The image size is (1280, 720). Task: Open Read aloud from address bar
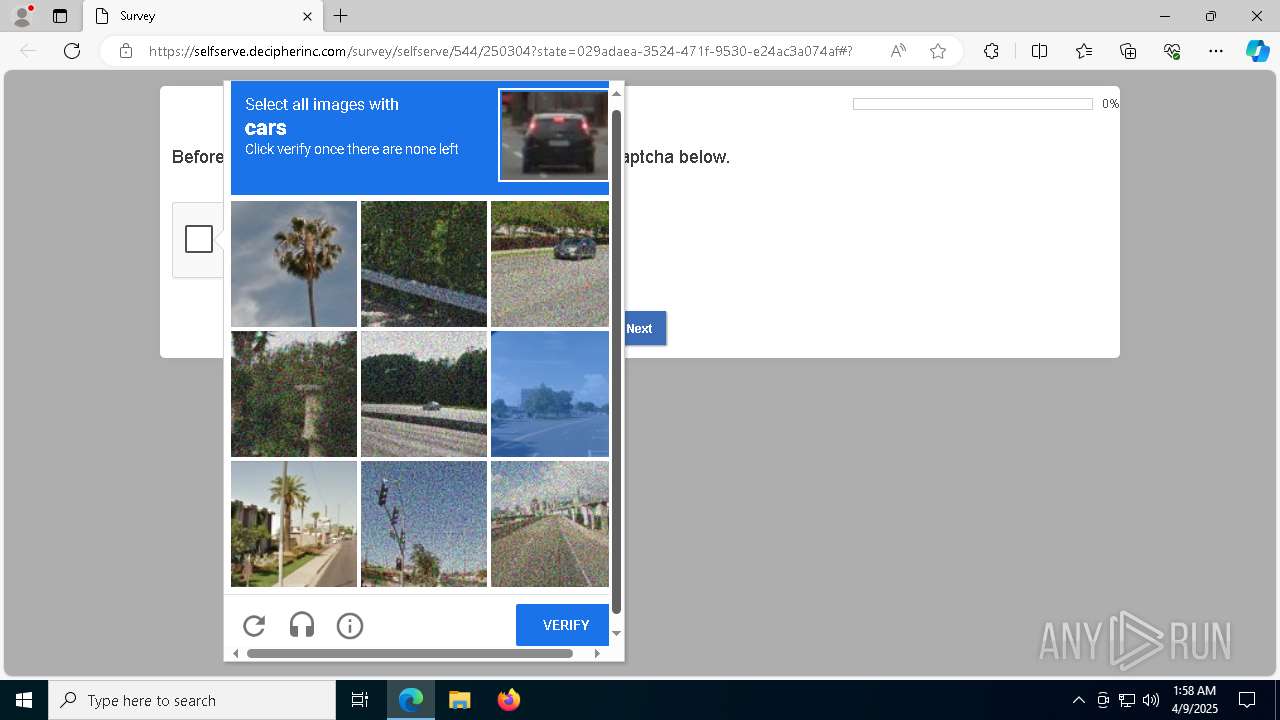898,51
